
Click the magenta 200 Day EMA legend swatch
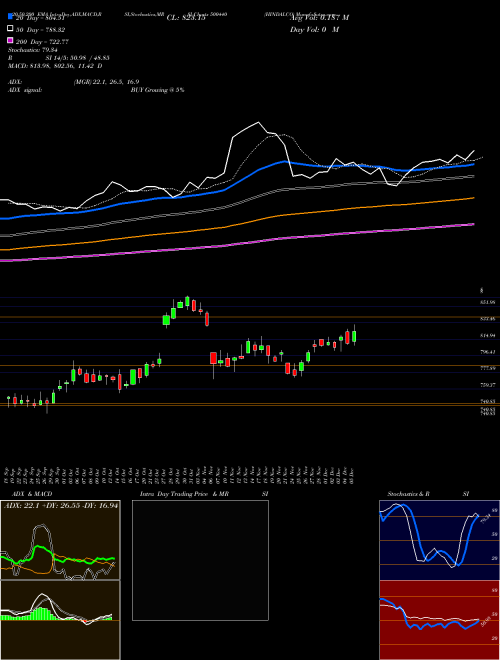point(10,41)
